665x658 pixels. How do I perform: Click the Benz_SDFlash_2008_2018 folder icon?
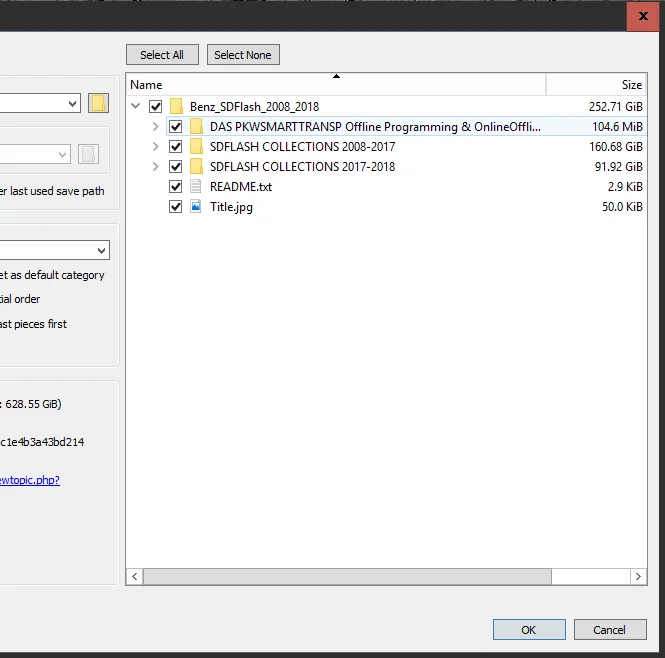(x=176, y=106)
